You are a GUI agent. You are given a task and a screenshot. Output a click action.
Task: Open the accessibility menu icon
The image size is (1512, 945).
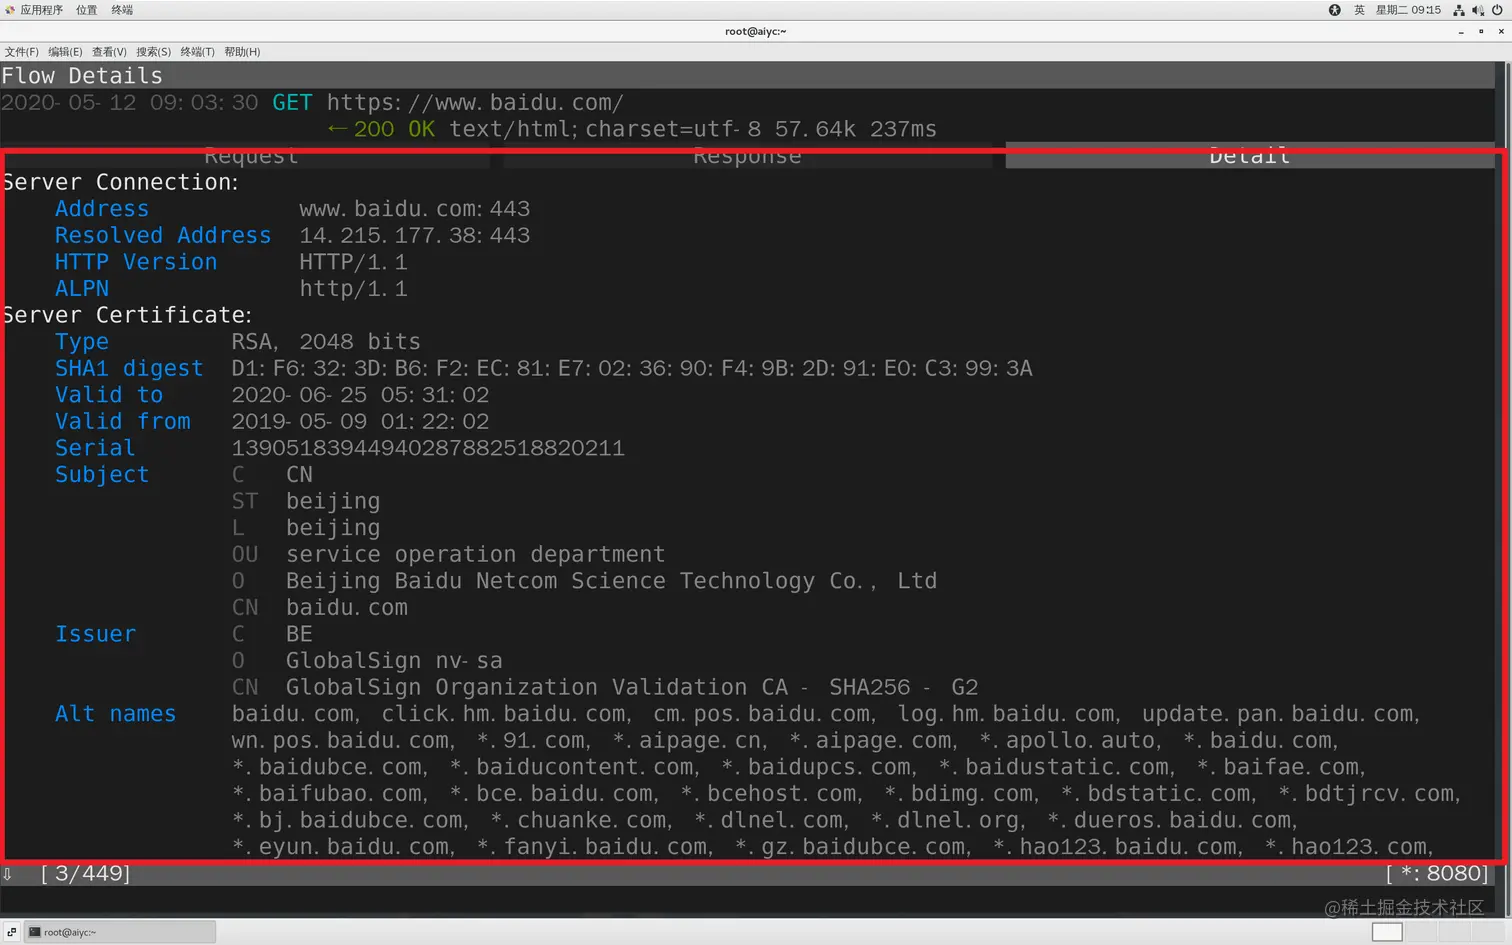click(1334, 10)
